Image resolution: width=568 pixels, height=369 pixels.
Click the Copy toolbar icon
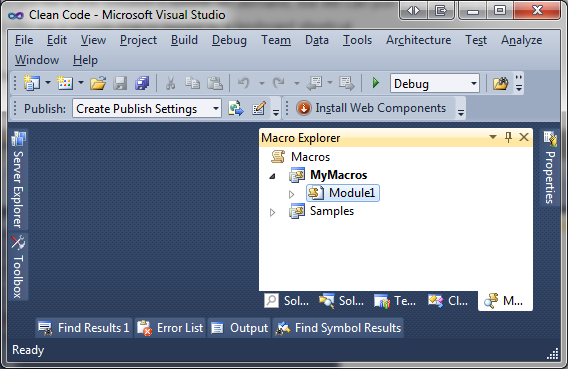(x=192, y=83)
